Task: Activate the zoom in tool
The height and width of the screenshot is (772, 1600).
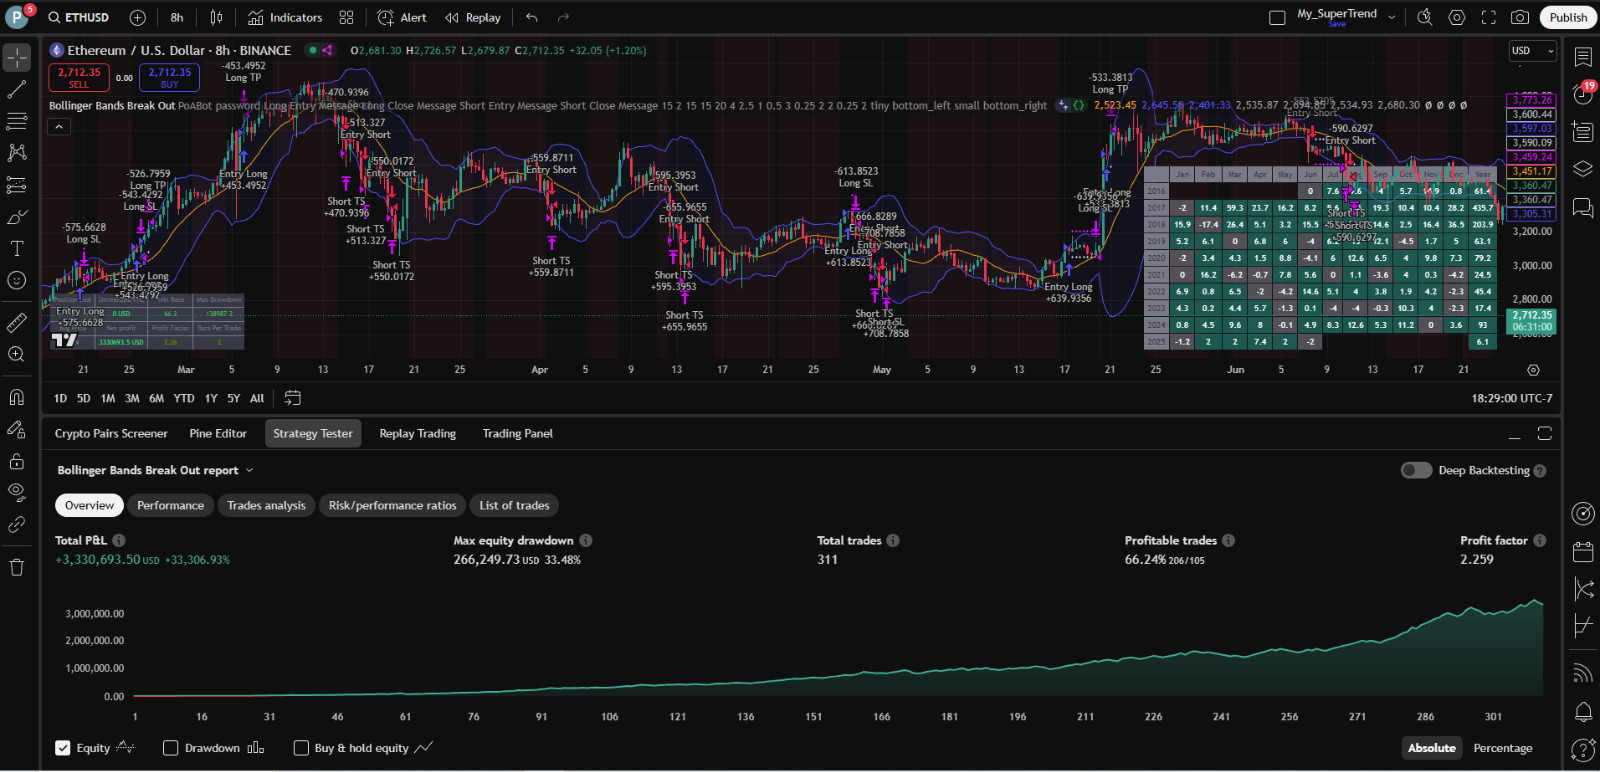Action: 17,354
